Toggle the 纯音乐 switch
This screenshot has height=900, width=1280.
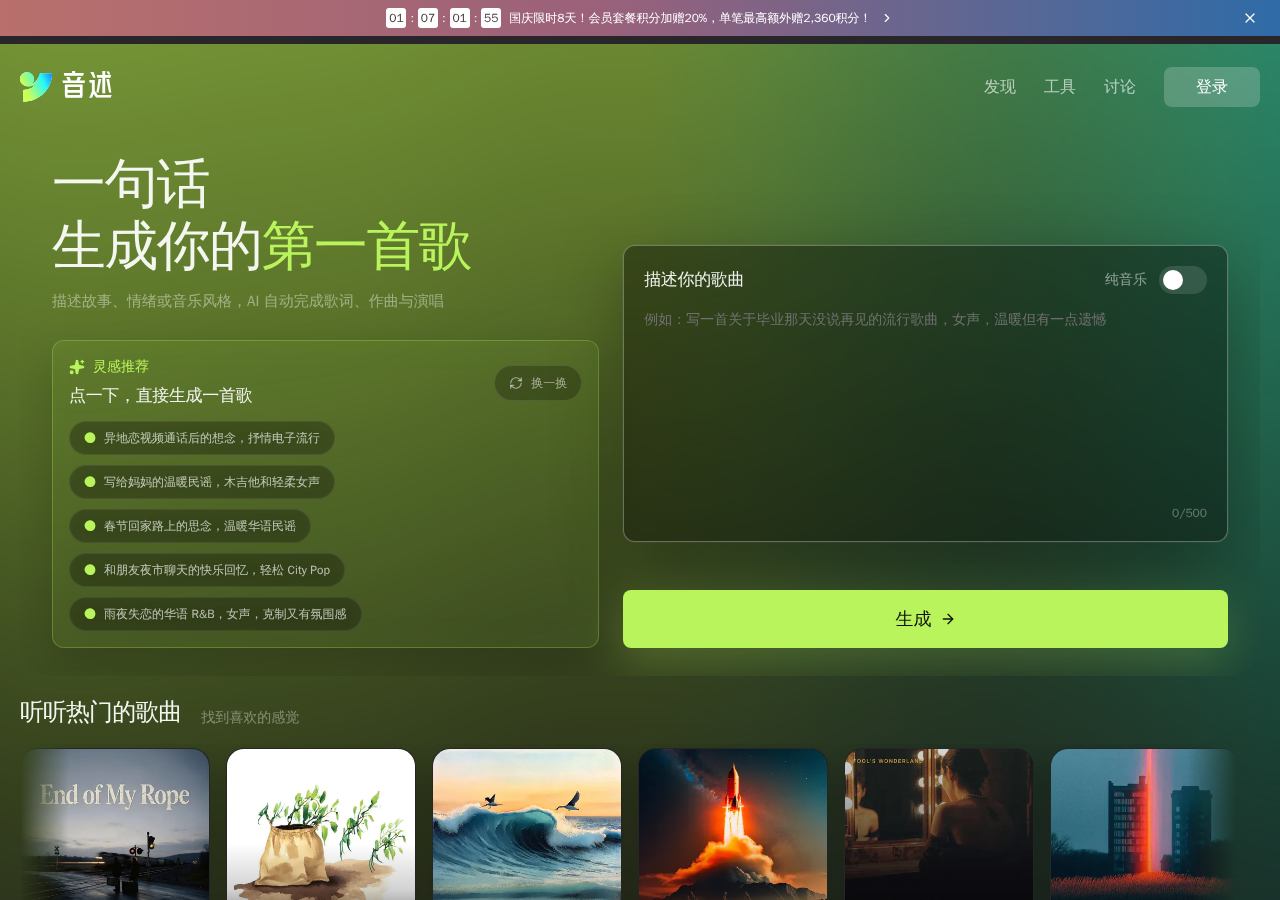[1183, 280]
